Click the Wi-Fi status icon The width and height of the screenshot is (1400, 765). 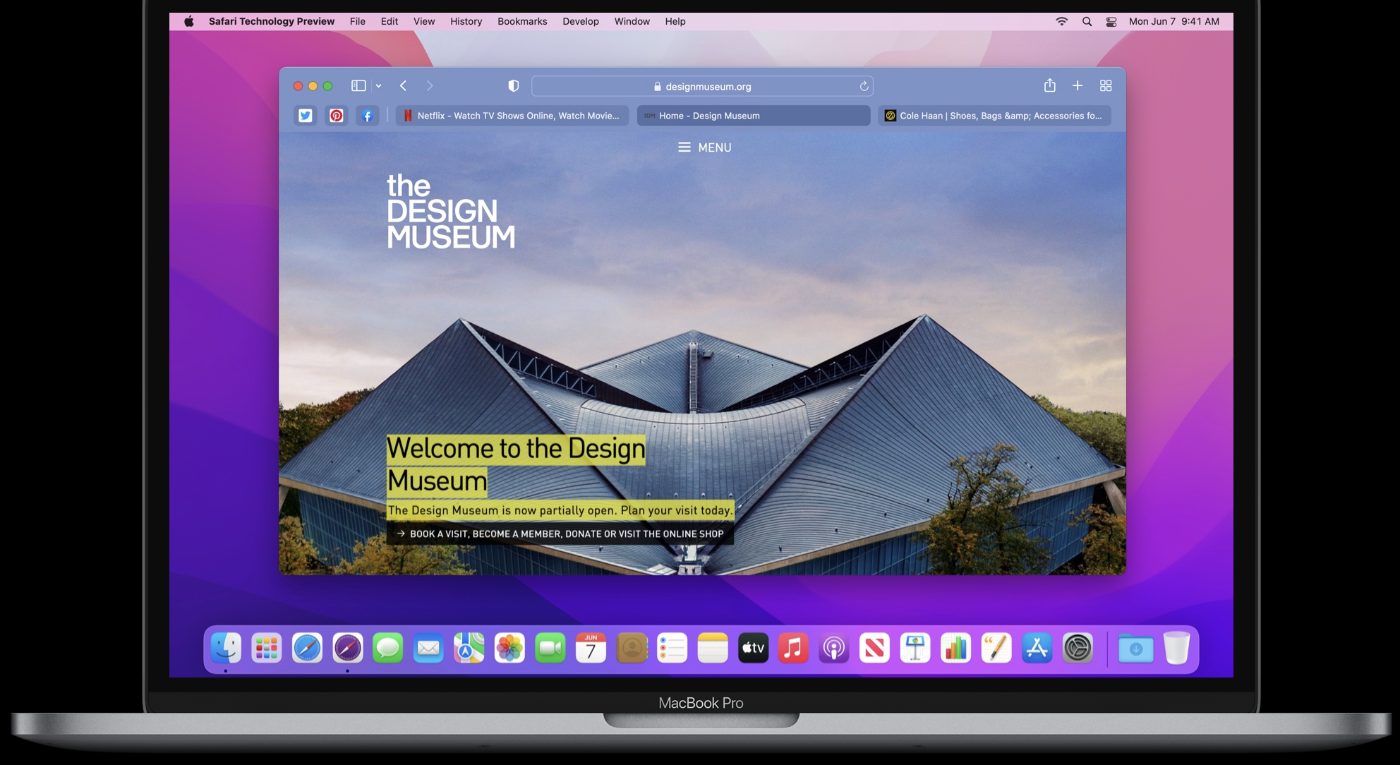pos(1061,21)
